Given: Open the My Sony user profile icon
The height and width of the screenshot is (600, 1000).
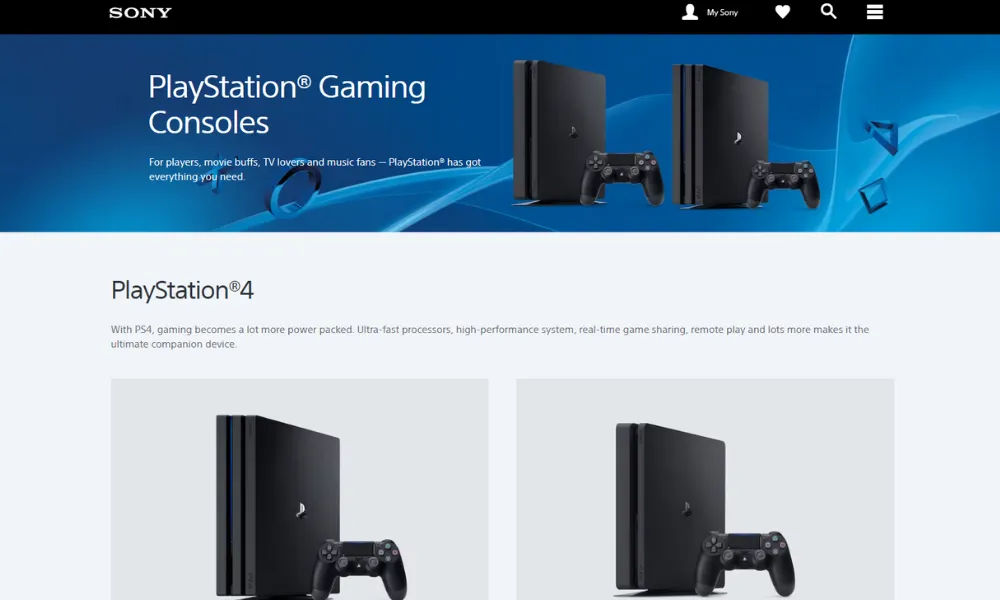Looking at the screenshot, I should (x=689, y=12).
